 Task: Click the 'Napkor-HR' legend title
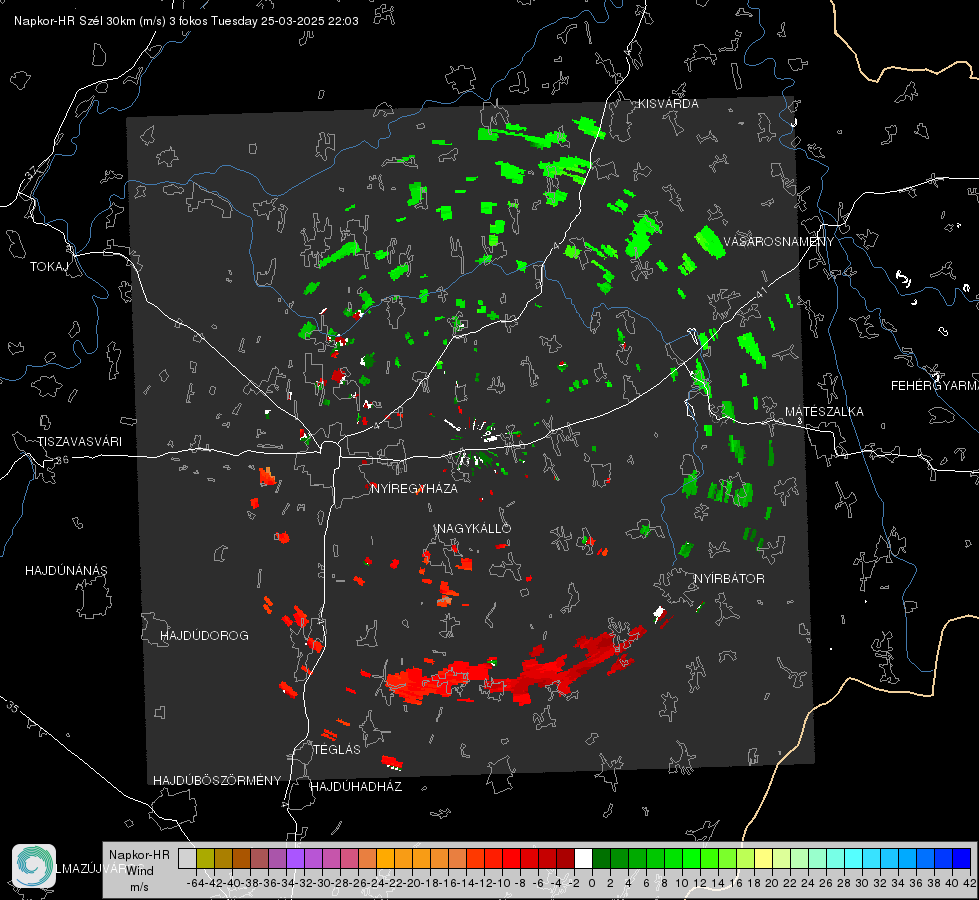coord(139,855)
